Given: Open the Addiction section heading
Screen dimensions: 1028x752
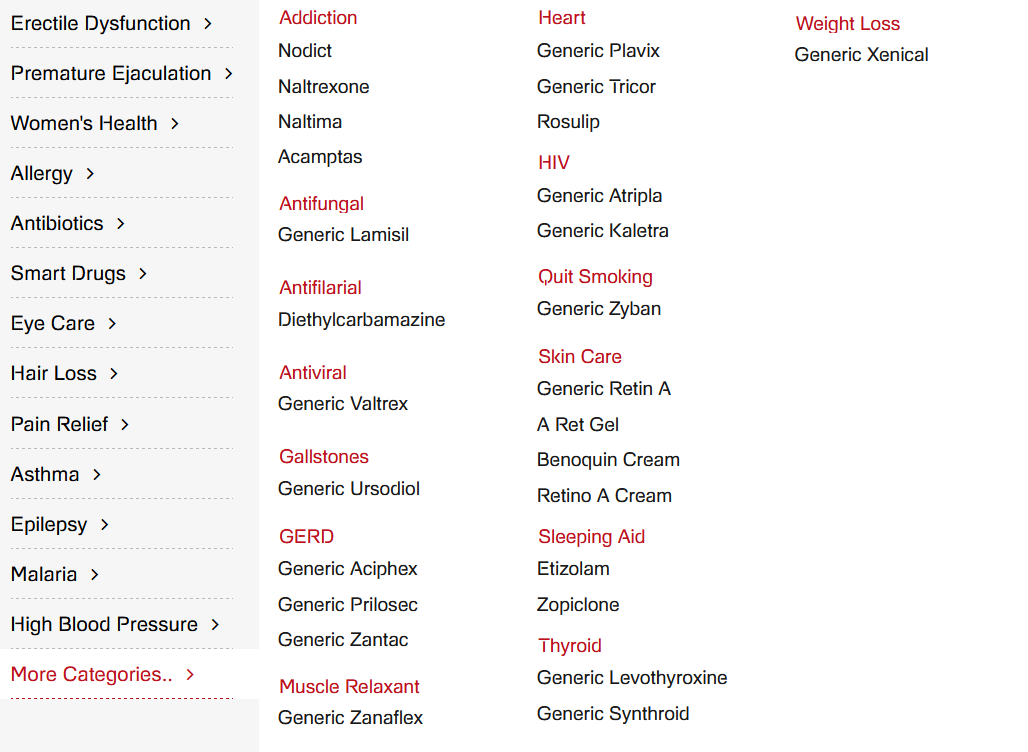Looking at the screenshot, I should tap(318, 17).
